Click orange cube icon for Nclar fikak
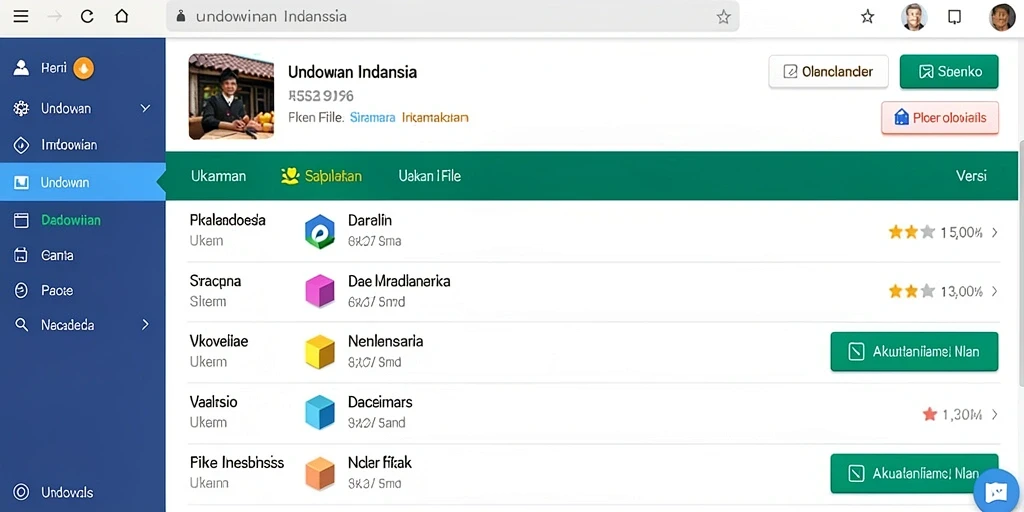1024x512 pixels. 320,473
